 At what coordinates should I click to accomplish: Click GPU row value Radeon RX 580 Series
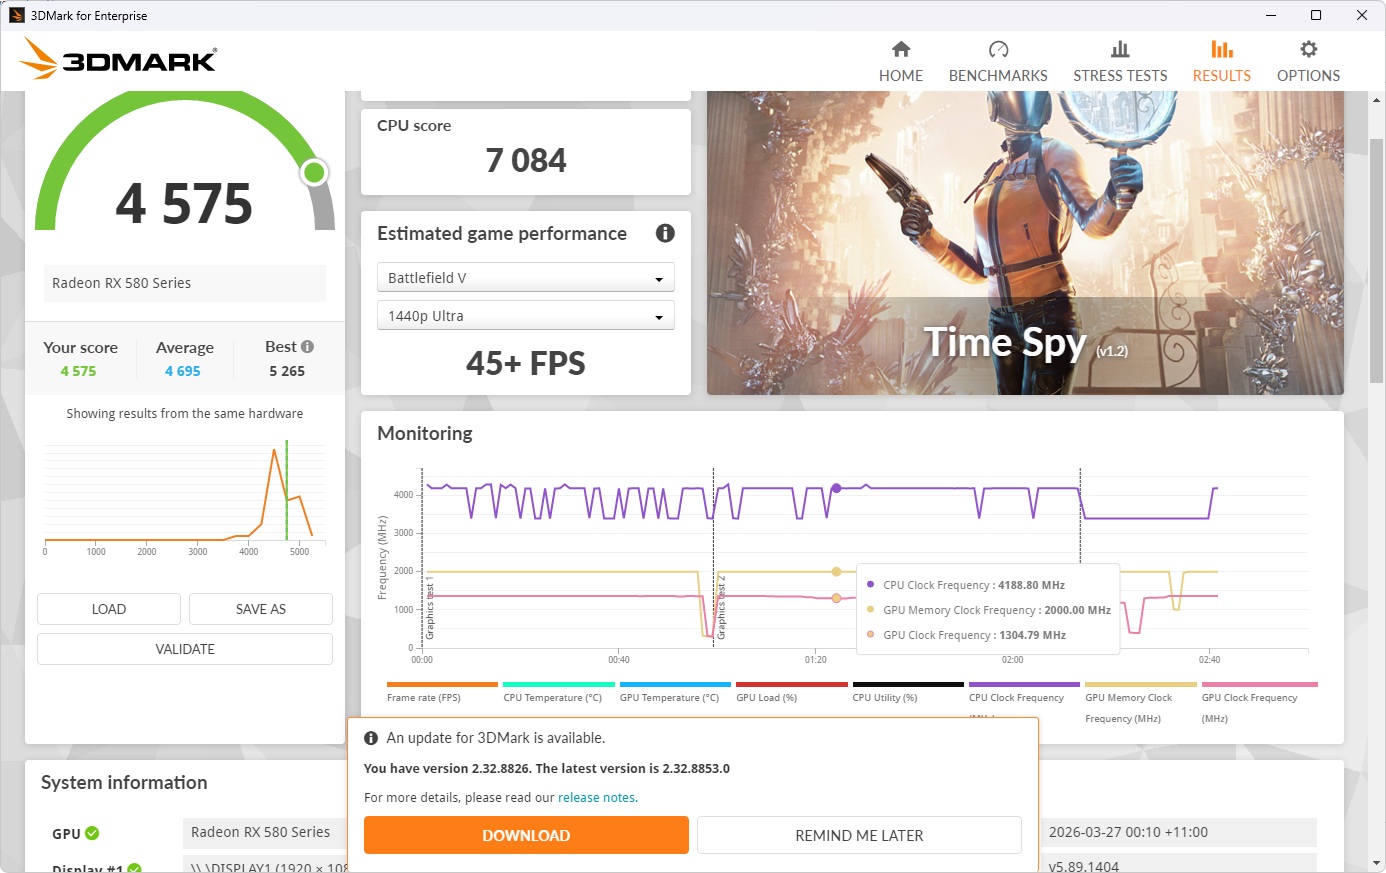[260, 832]
